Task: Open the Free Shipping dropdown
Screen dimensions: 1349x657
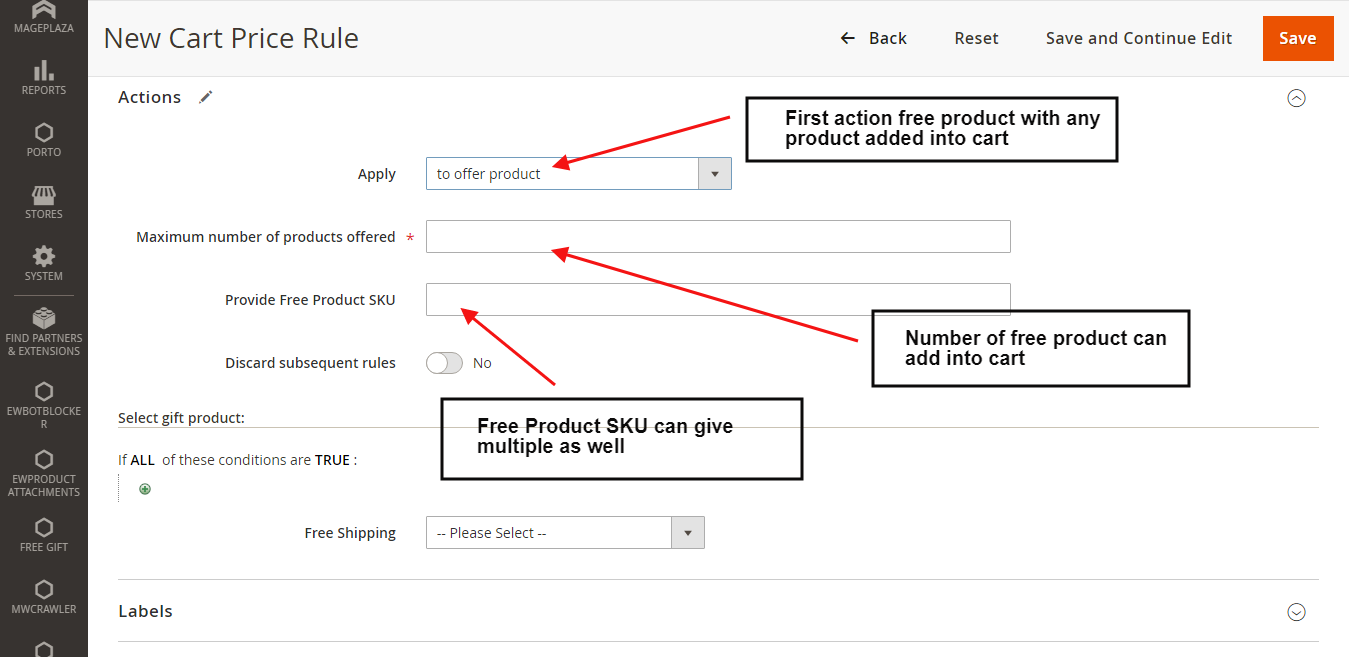Action: pos(565,533)
